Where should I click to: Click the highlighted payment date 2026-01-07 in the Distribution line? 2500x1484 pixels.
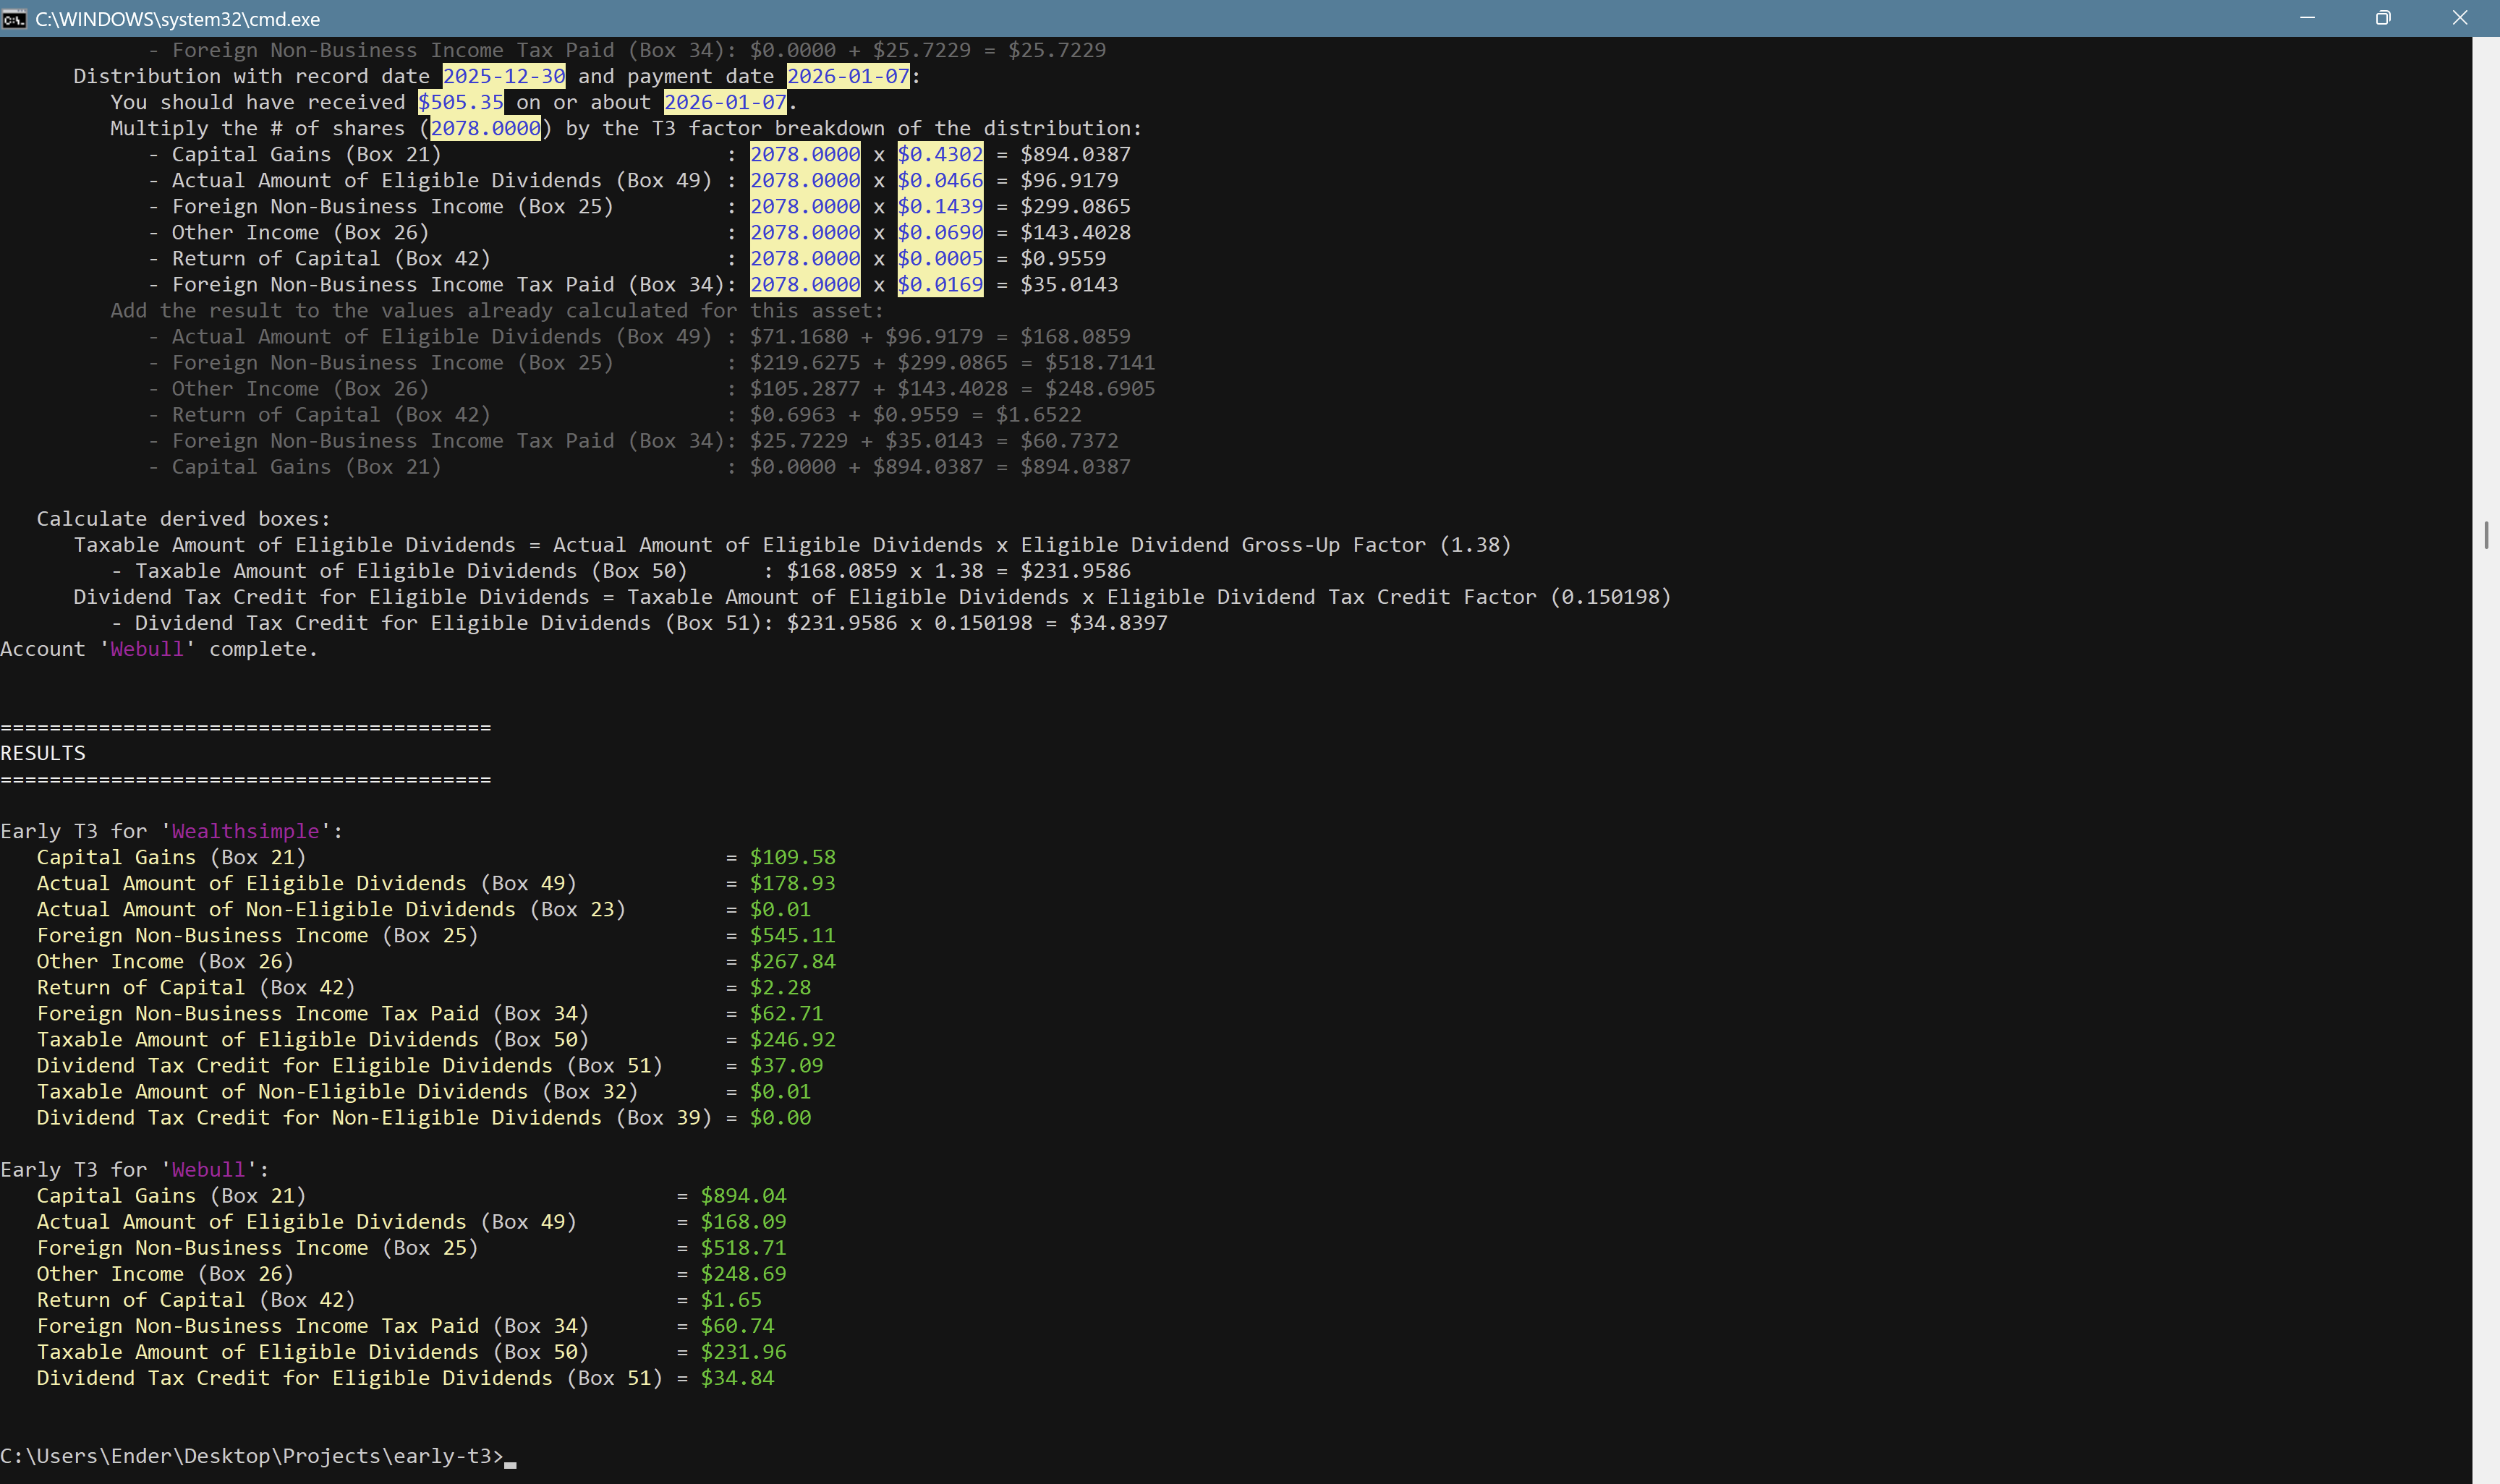pos(848,76)
